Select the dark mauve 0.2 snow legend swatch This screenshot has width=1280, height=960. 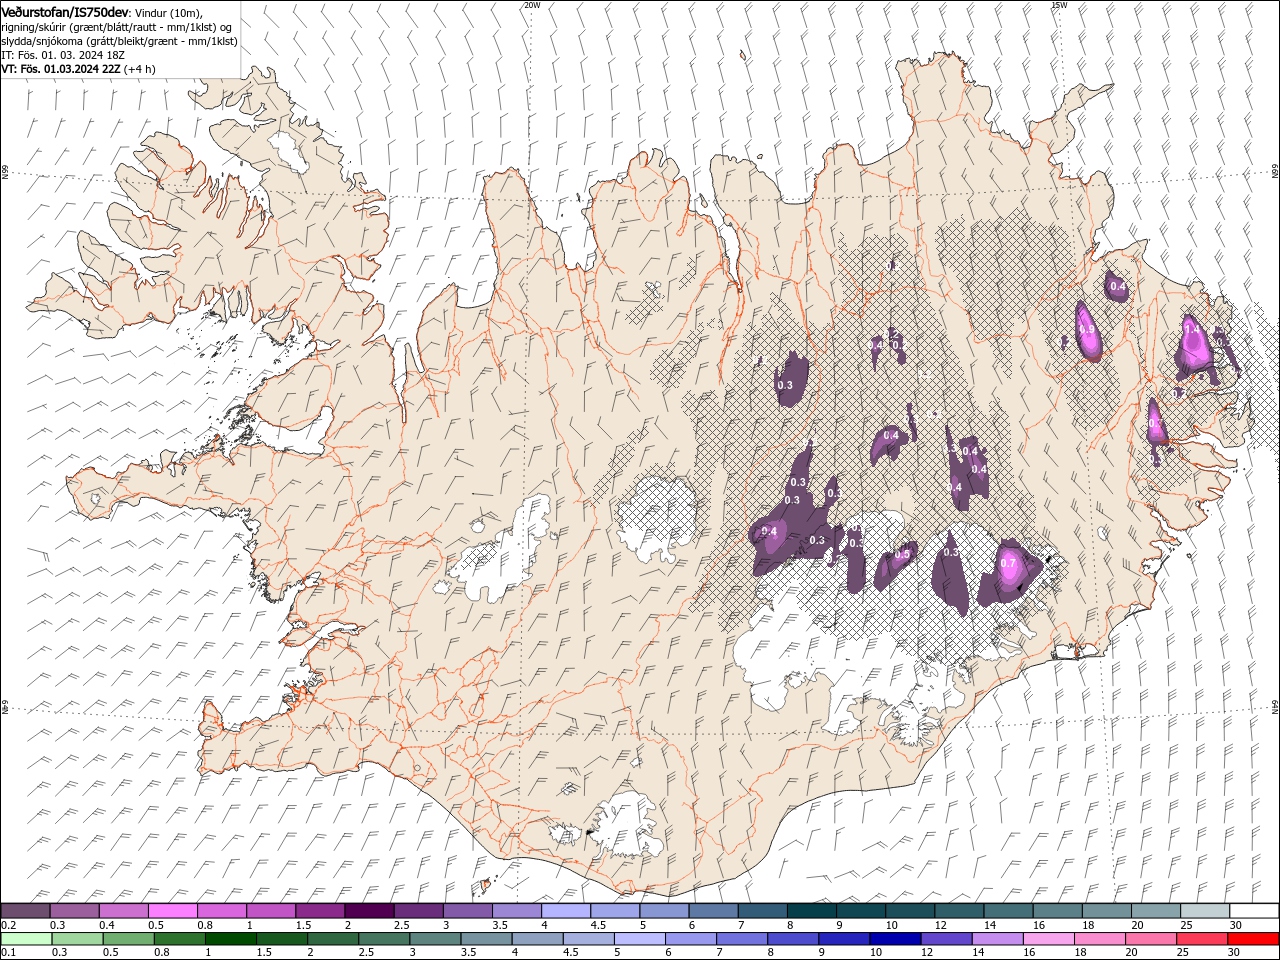pos(25,911)
